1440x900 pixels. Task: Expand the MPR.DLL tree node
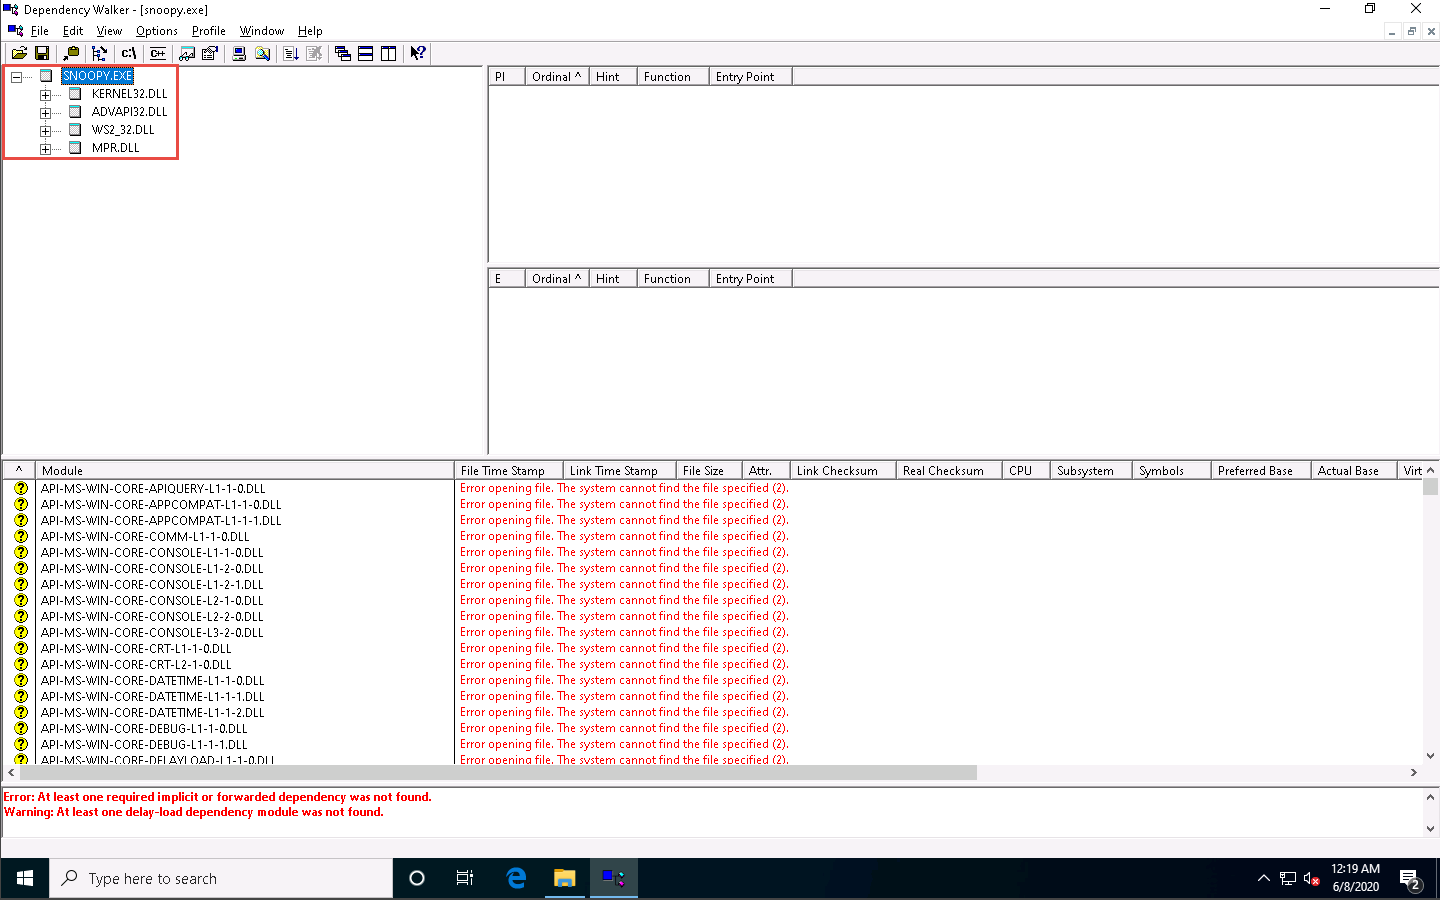click(x=45, y=149)
